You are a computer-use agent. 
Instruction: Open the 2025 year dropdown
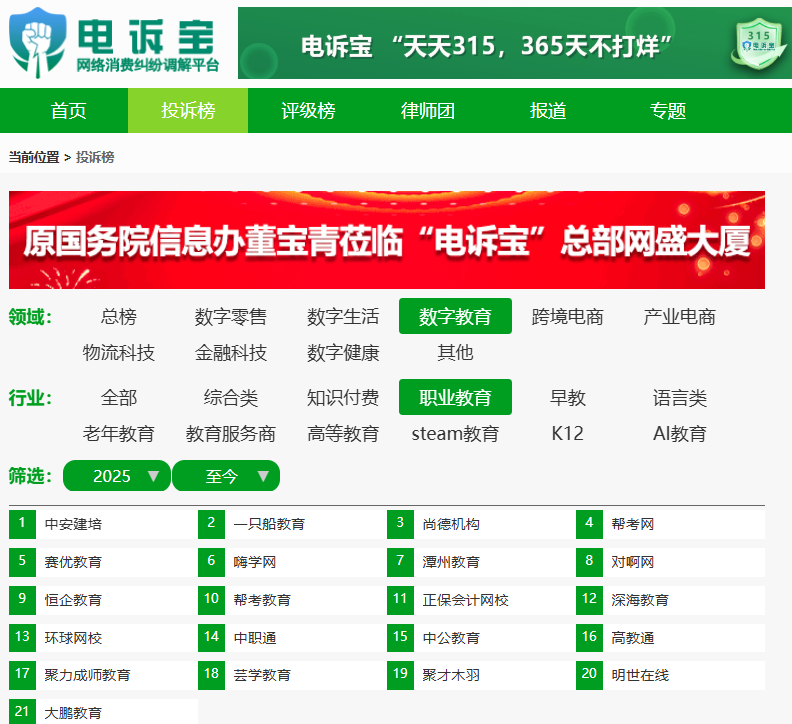[x=116, y=476]
